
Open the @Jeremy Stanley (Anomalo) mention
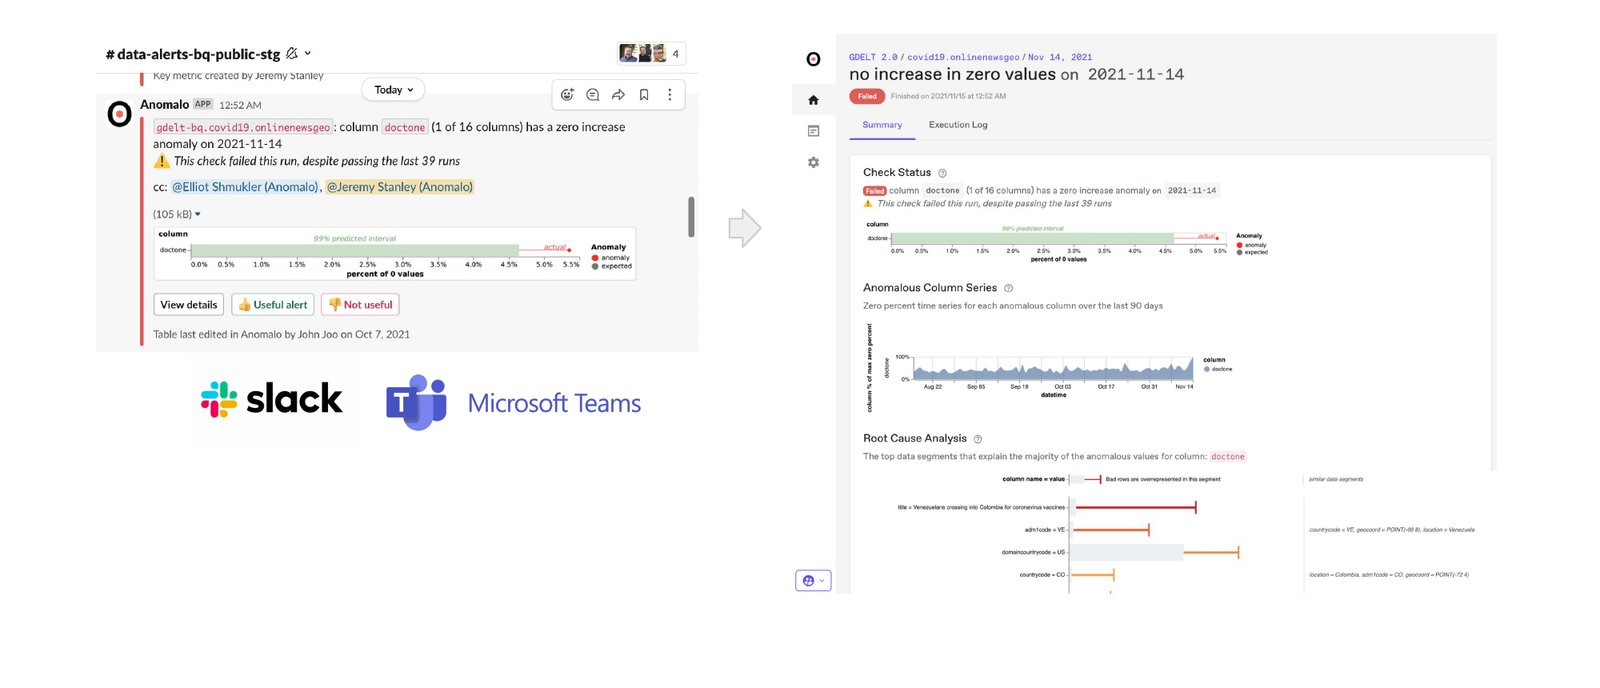(x=400, y=187)
